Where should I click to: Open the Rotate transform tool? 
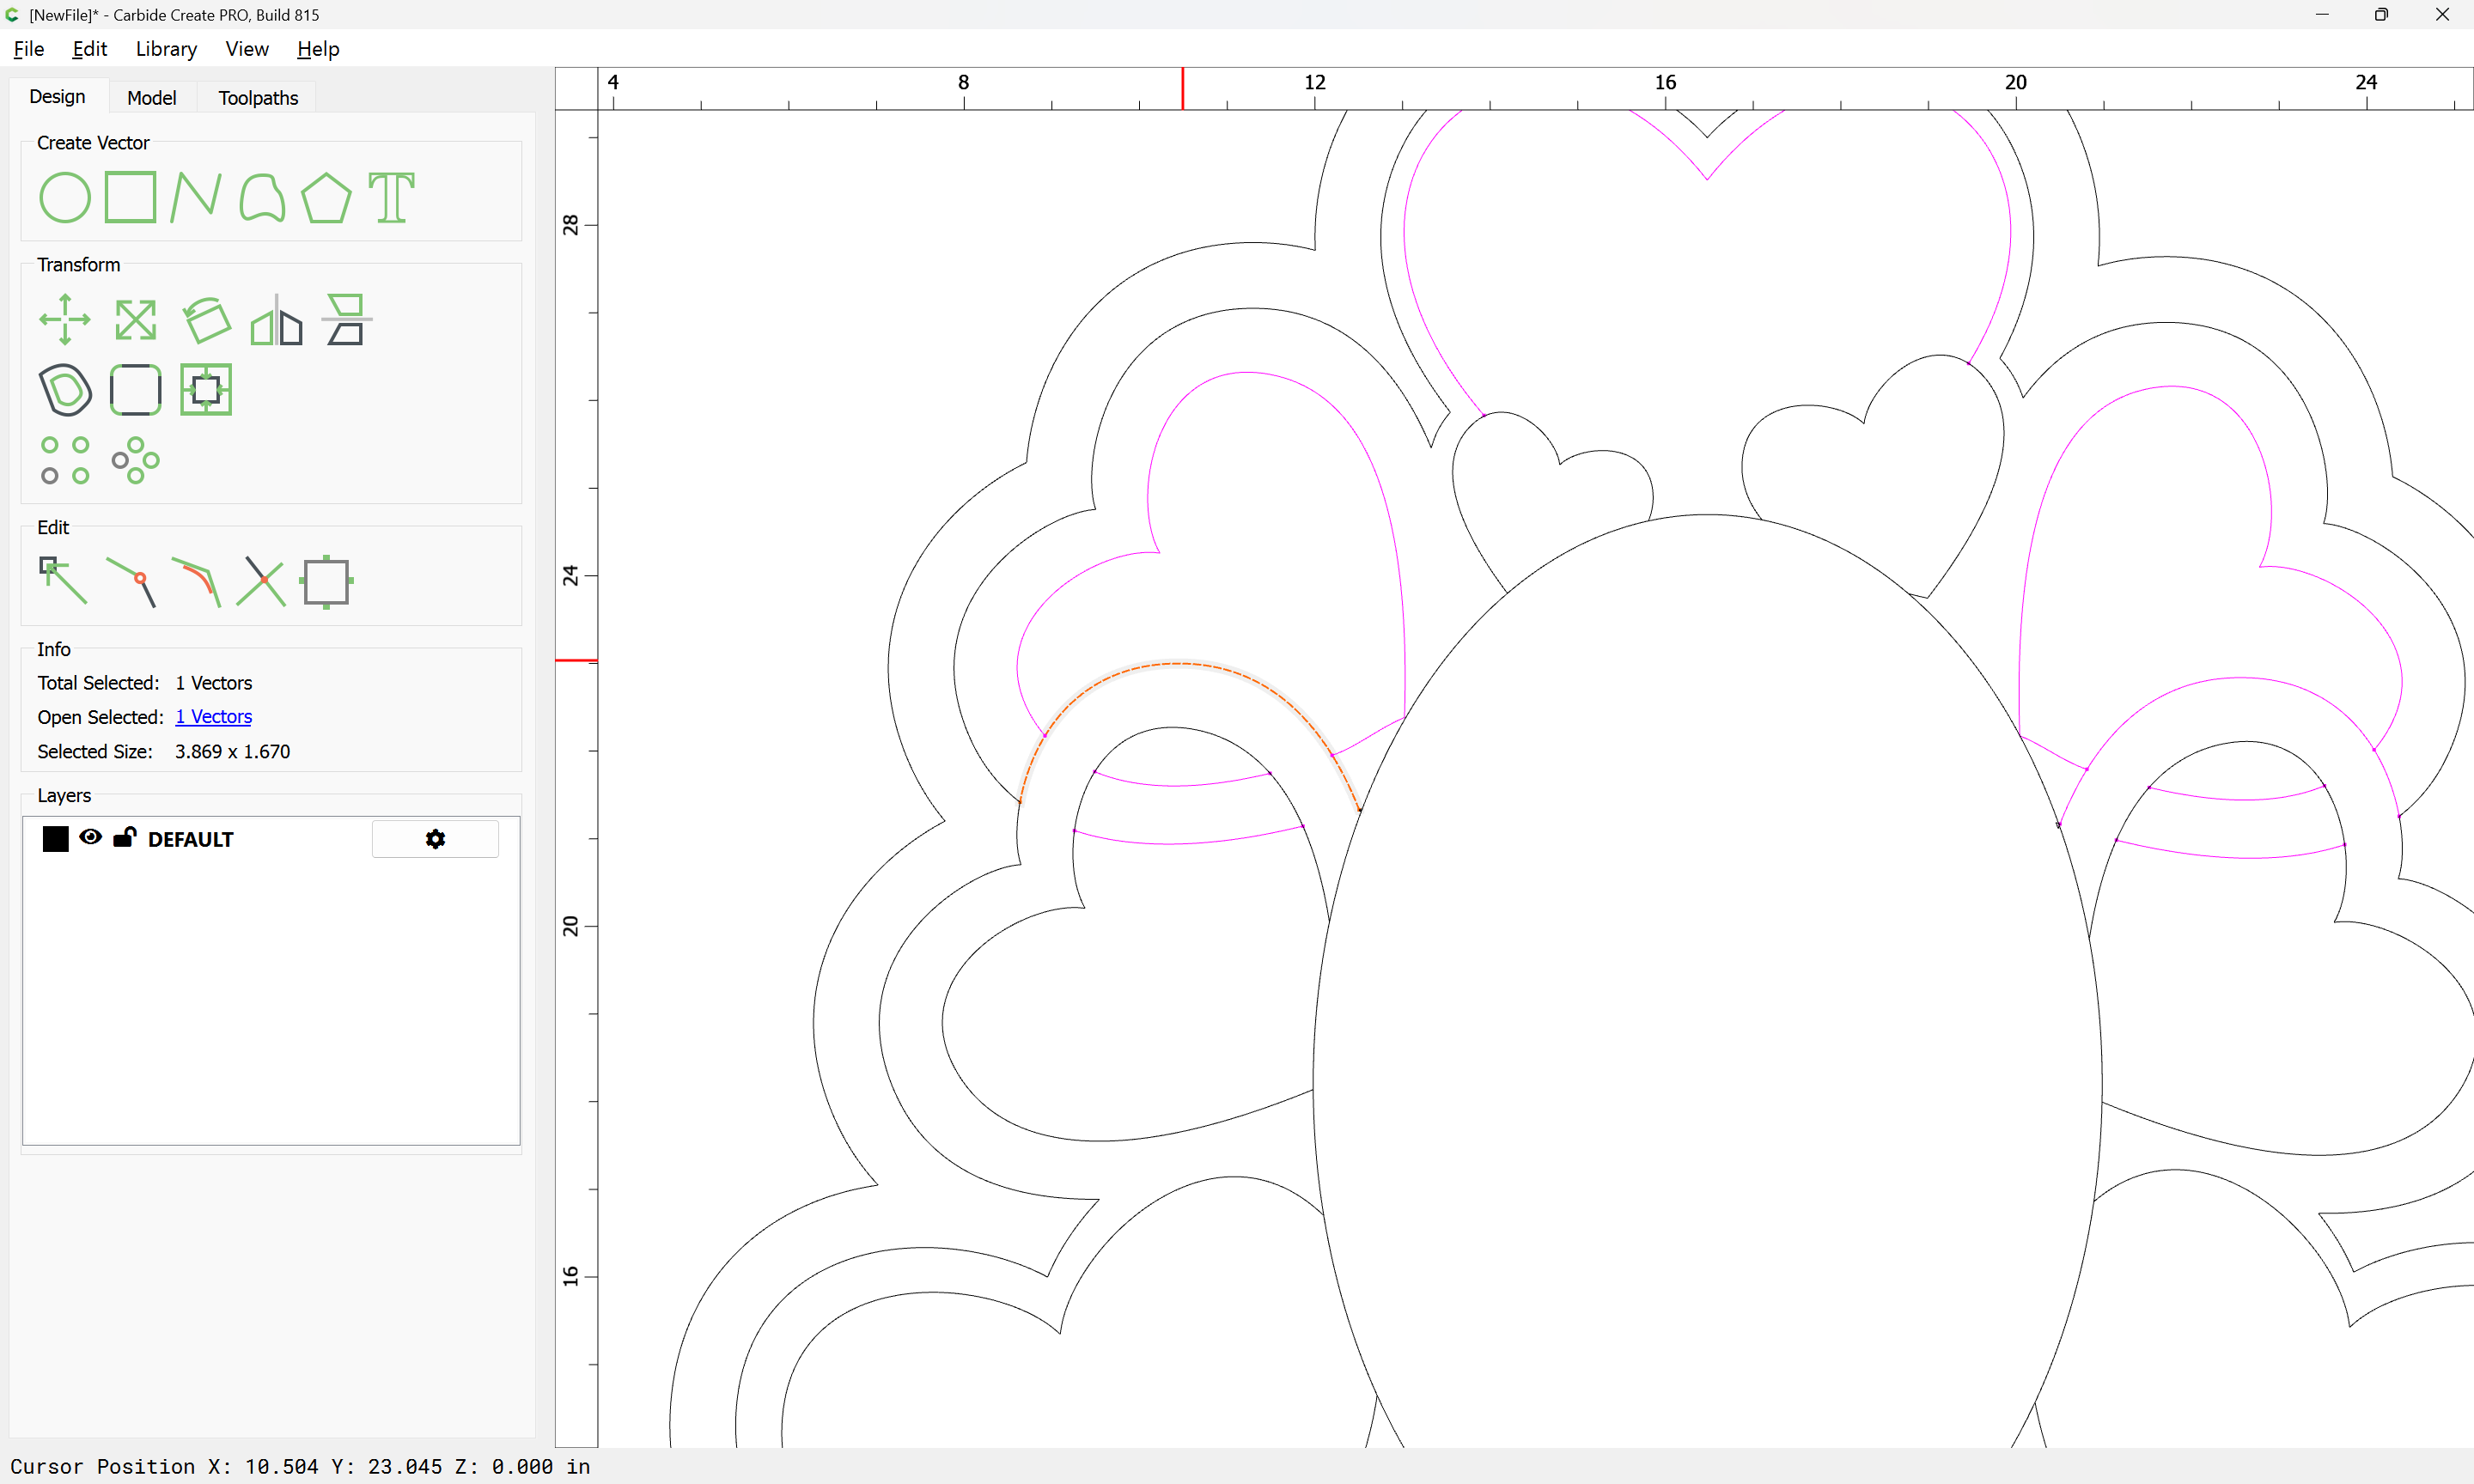pyautogui.click(x=207, y=320)
